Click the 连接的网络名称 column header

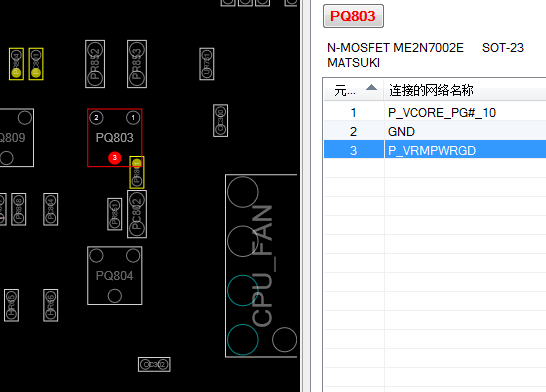pyautogui.click(x=431, y=90)
